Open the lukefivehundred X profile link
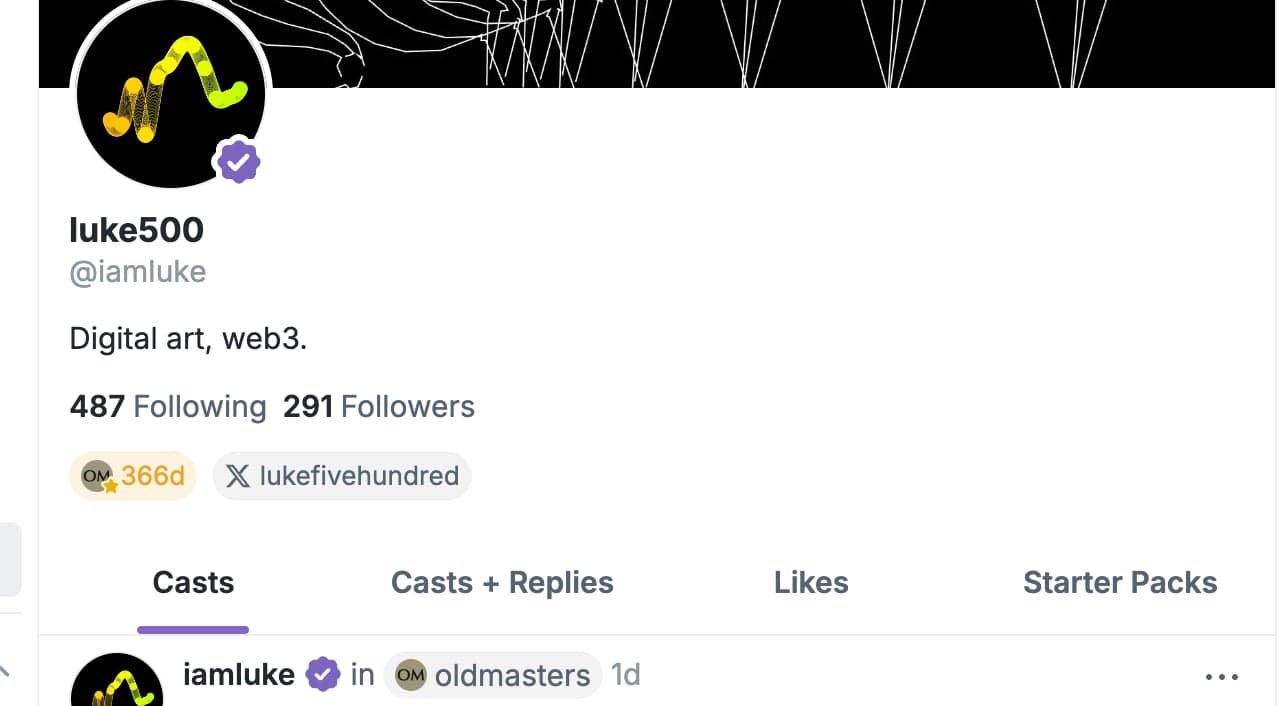 358,476
